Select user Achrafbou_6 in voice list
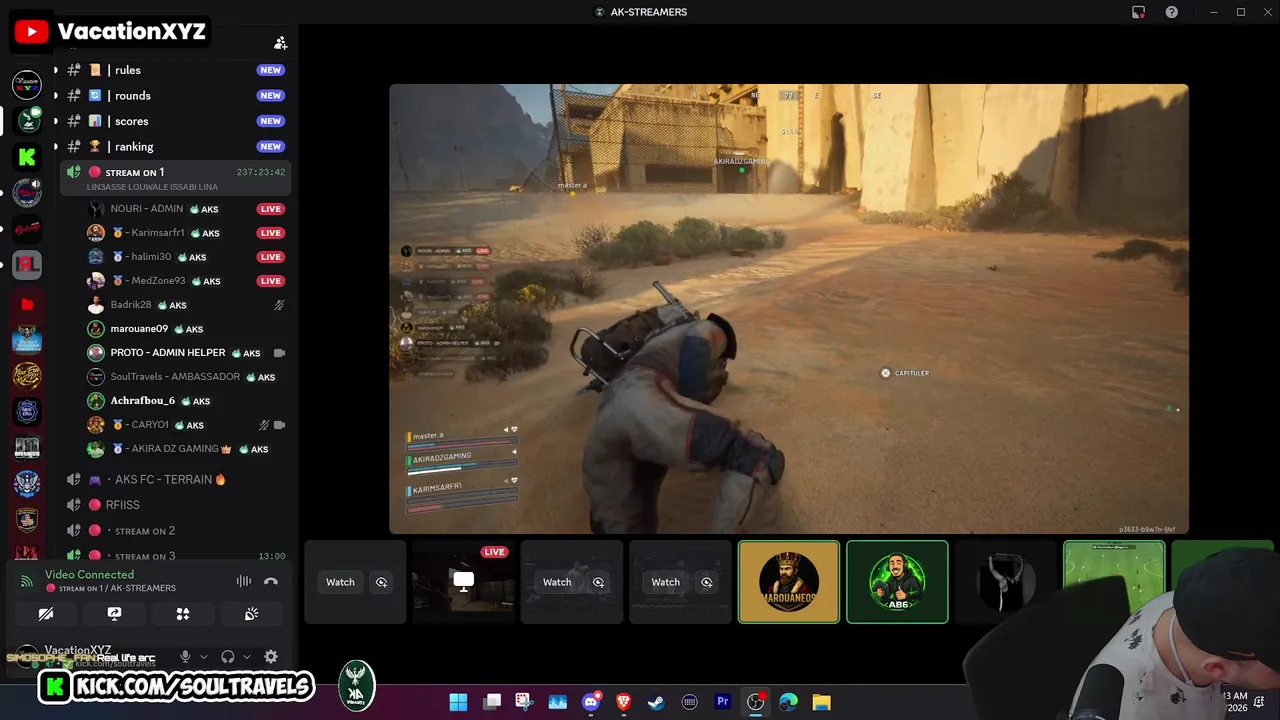 pyautogui.click(x=187, y=401)
